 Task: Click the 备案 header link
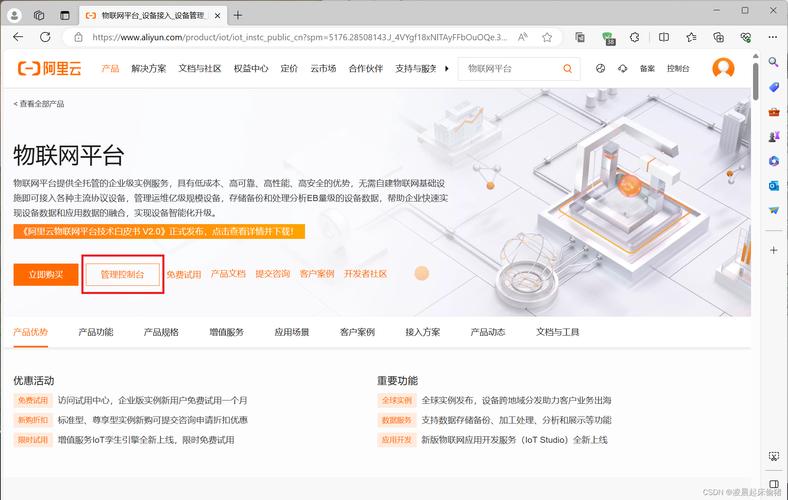point(647,68)
